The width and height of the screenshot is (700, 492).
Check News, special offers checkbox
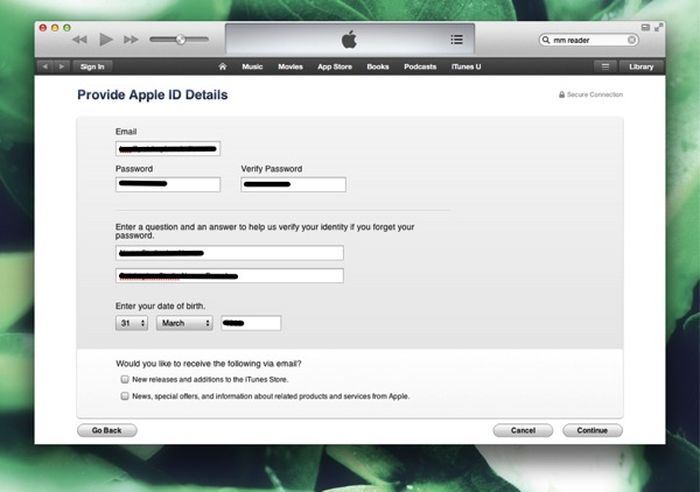click(125, 396)
